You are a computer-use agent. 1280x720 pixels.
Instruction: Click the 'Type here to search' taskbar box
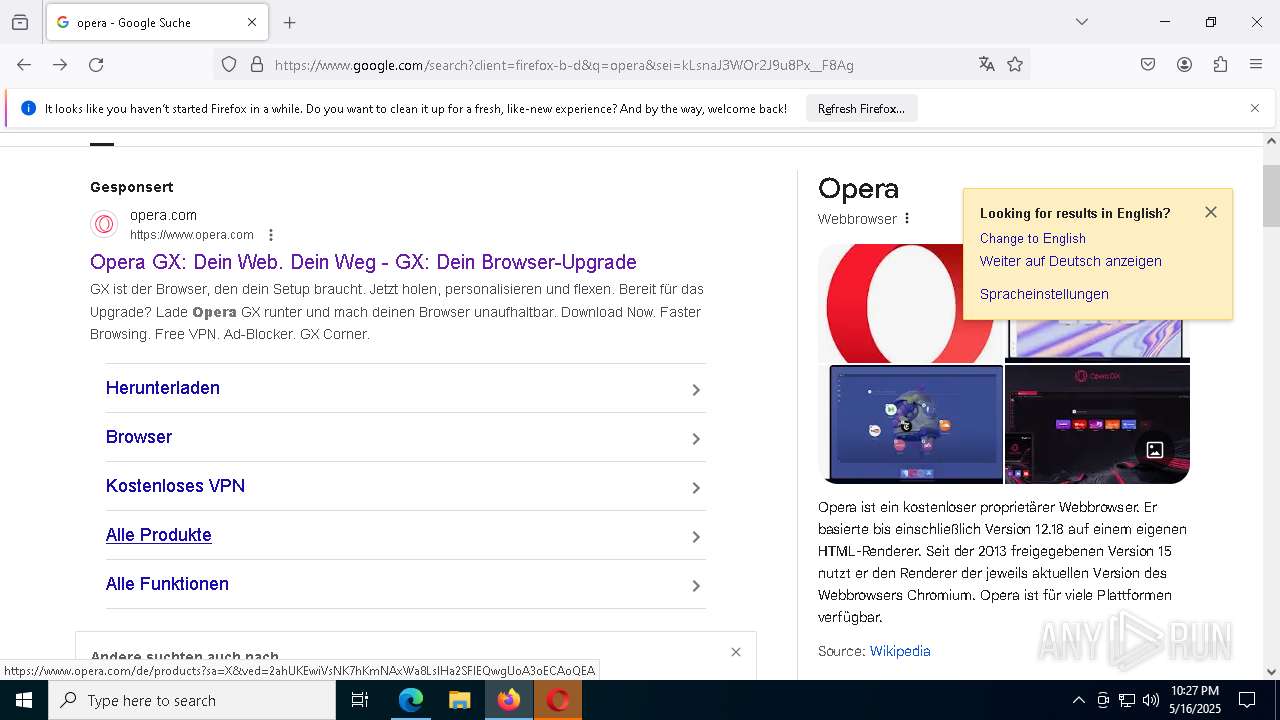(192, 700)
